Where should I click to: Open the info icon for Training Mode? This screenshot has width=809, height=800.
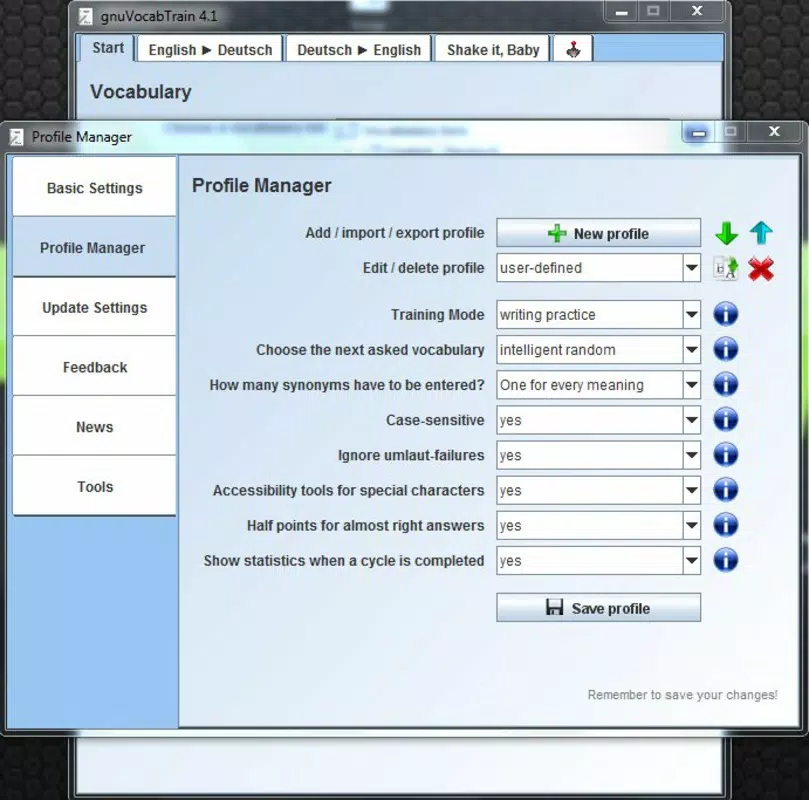(725, 314)
